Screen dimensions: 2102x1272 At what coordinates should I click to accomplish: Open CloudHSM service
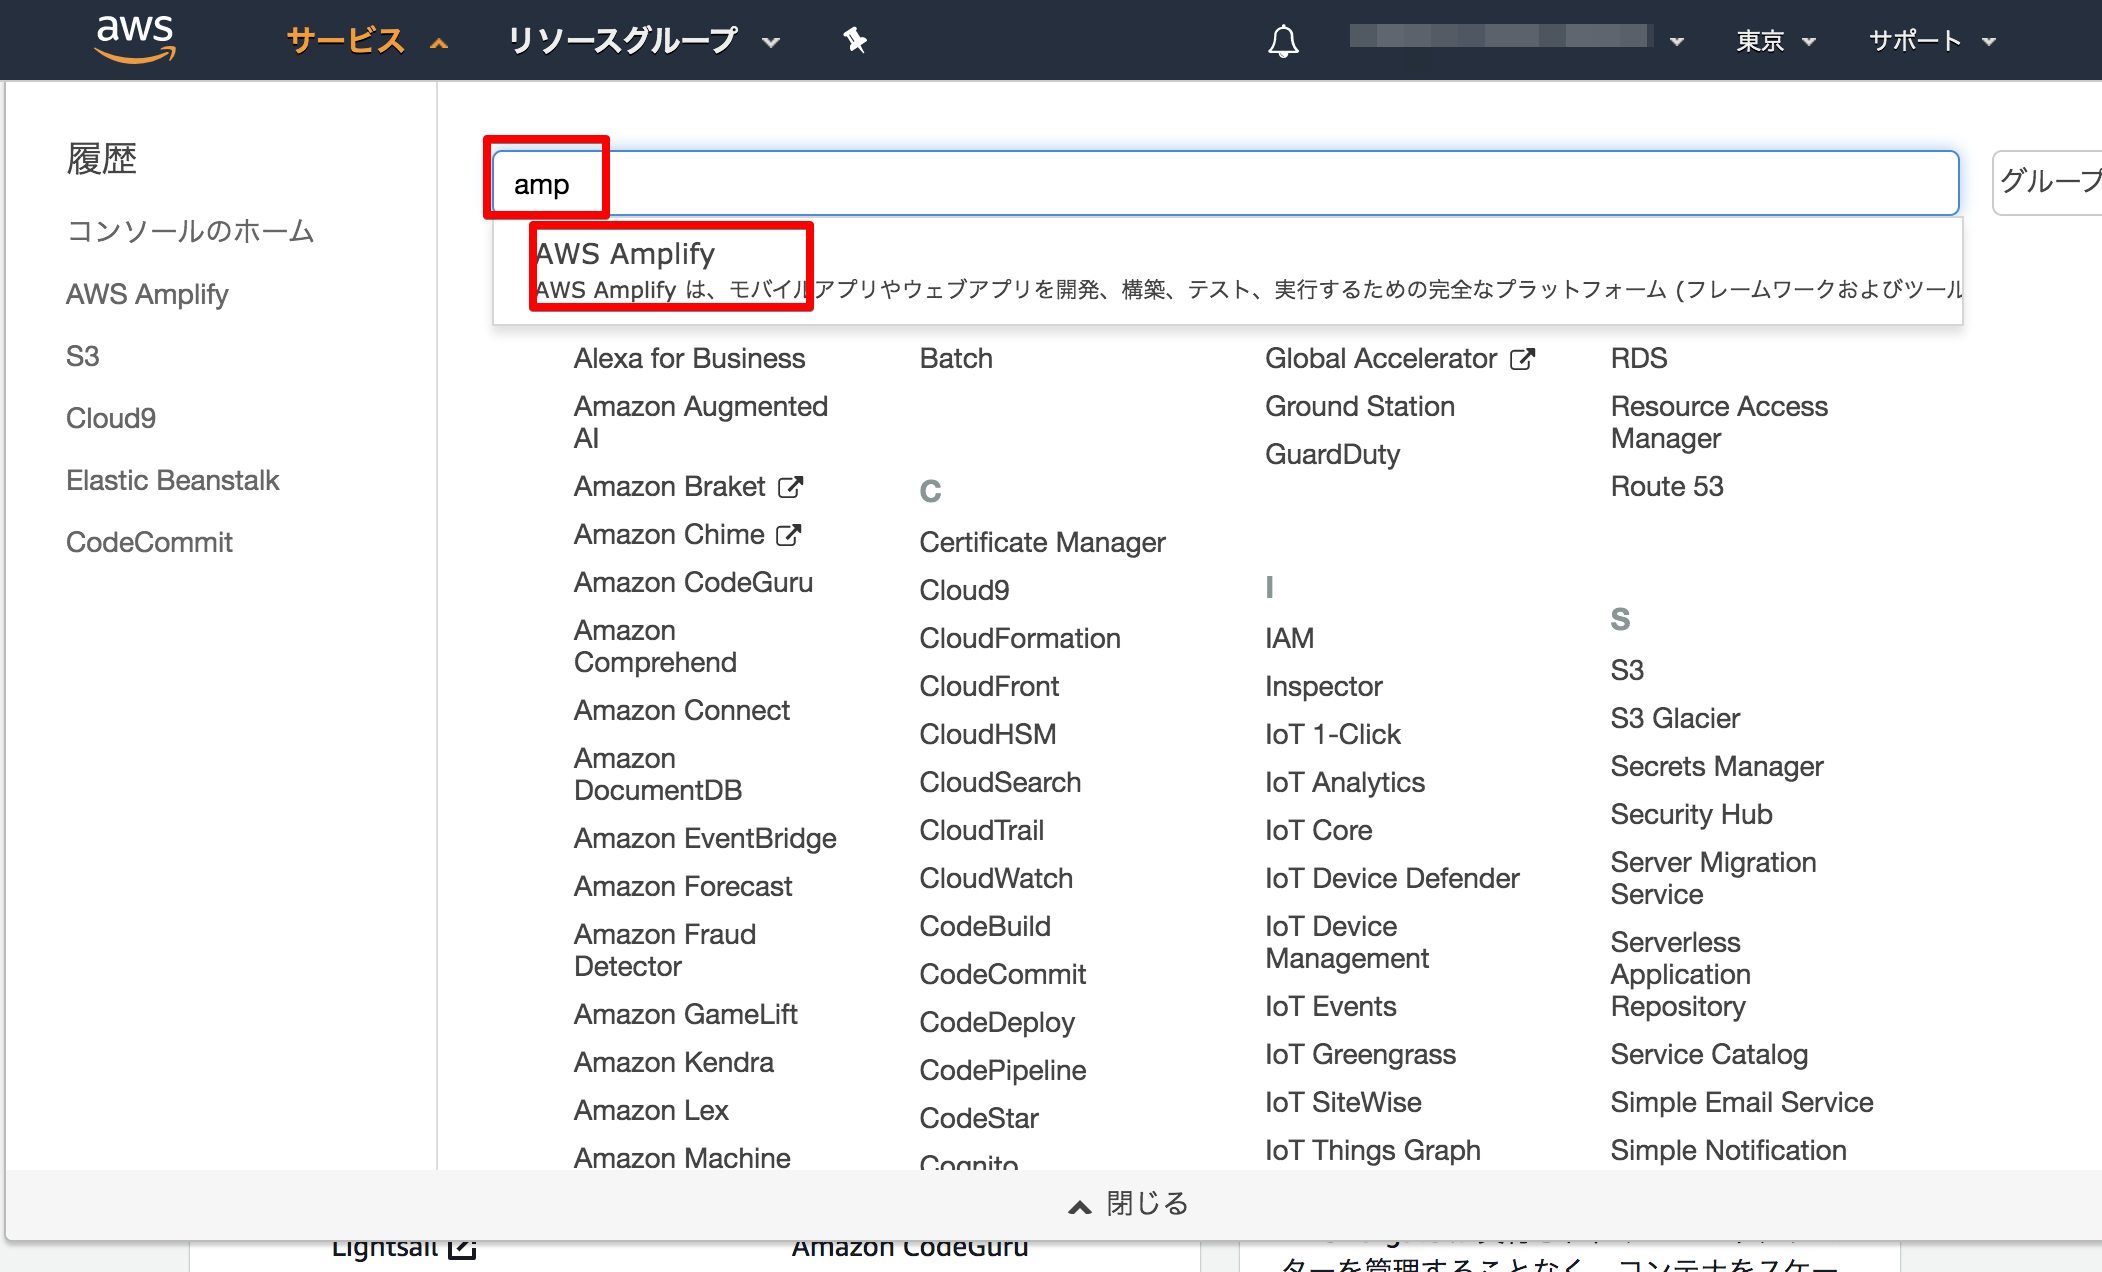(x=988, y=734)
